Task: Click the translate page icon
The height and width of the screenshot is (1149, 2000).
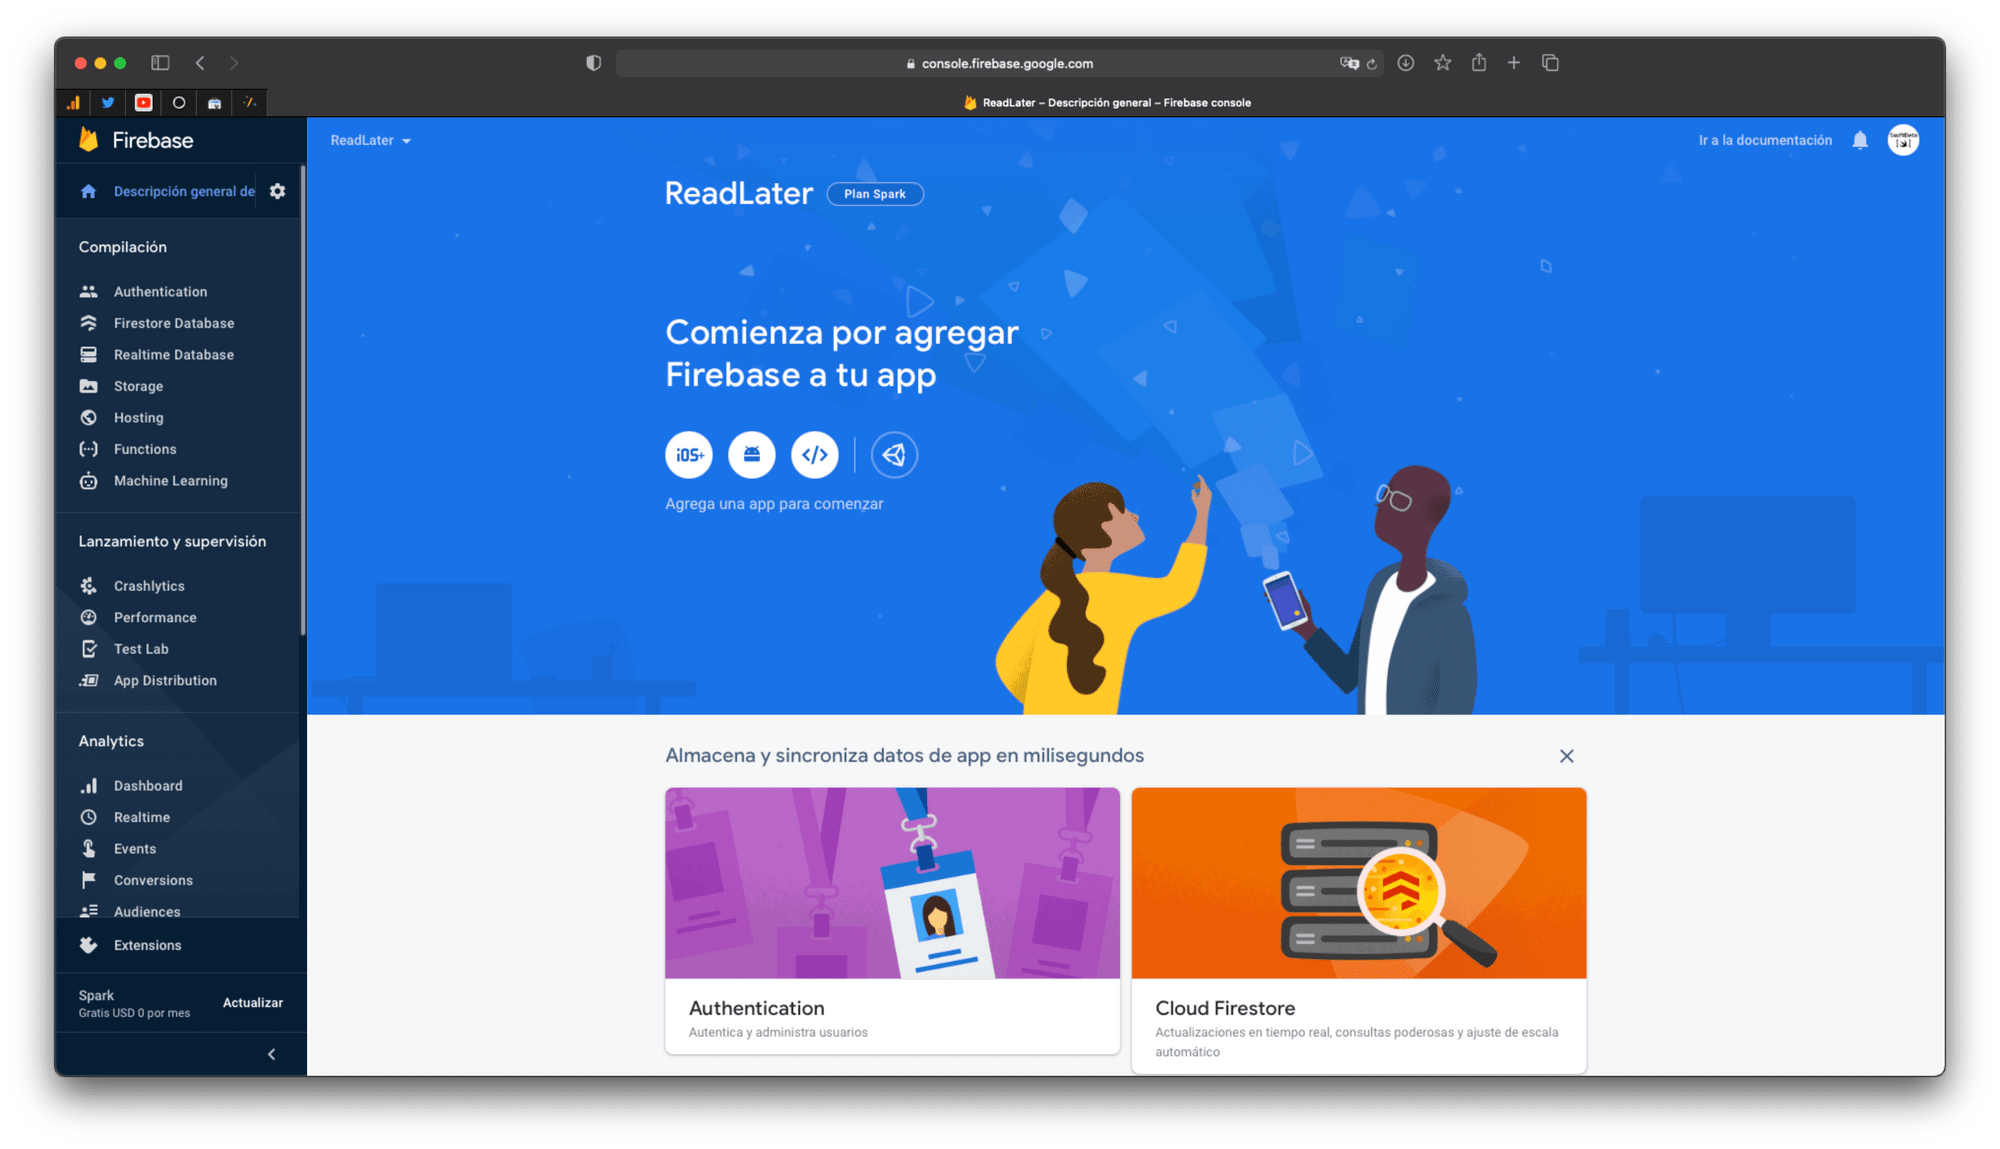Action: point(1349,63)
